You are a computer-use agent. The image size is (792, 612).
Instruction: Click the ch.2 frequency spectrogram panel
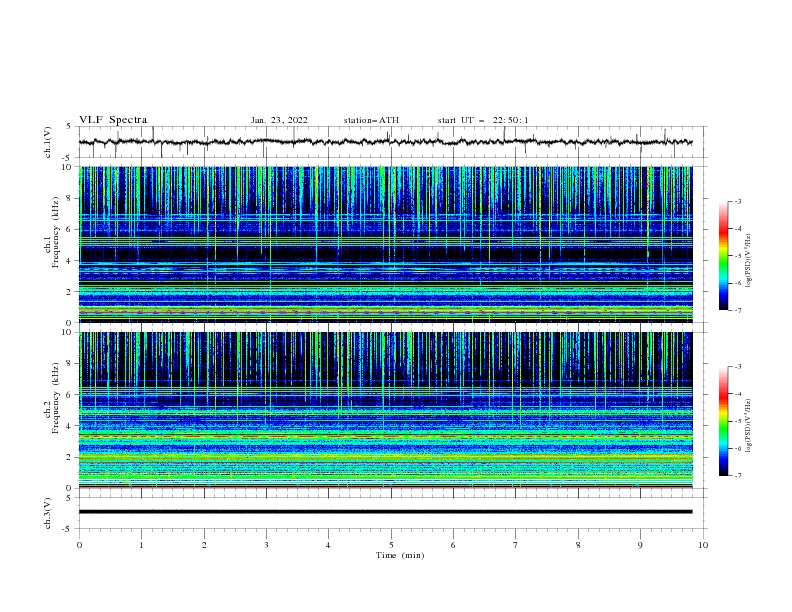click(385, 410)
